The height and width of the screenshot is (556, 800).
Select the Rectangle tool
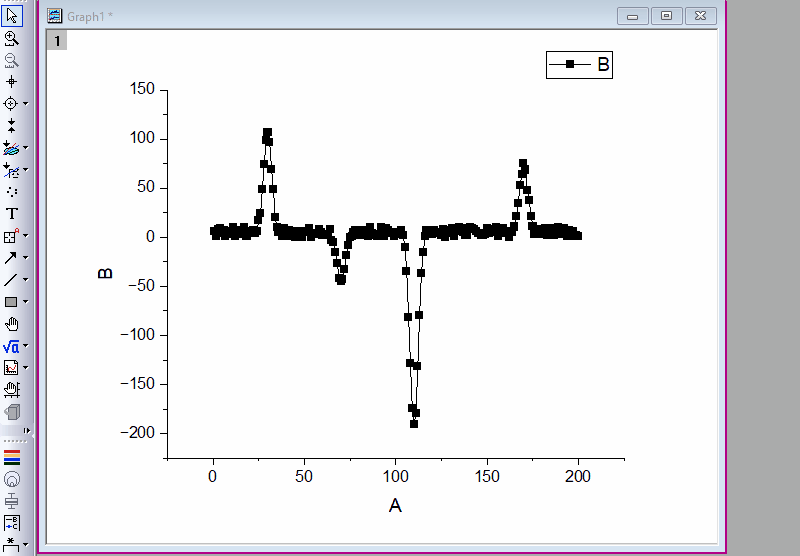point(10,302)
